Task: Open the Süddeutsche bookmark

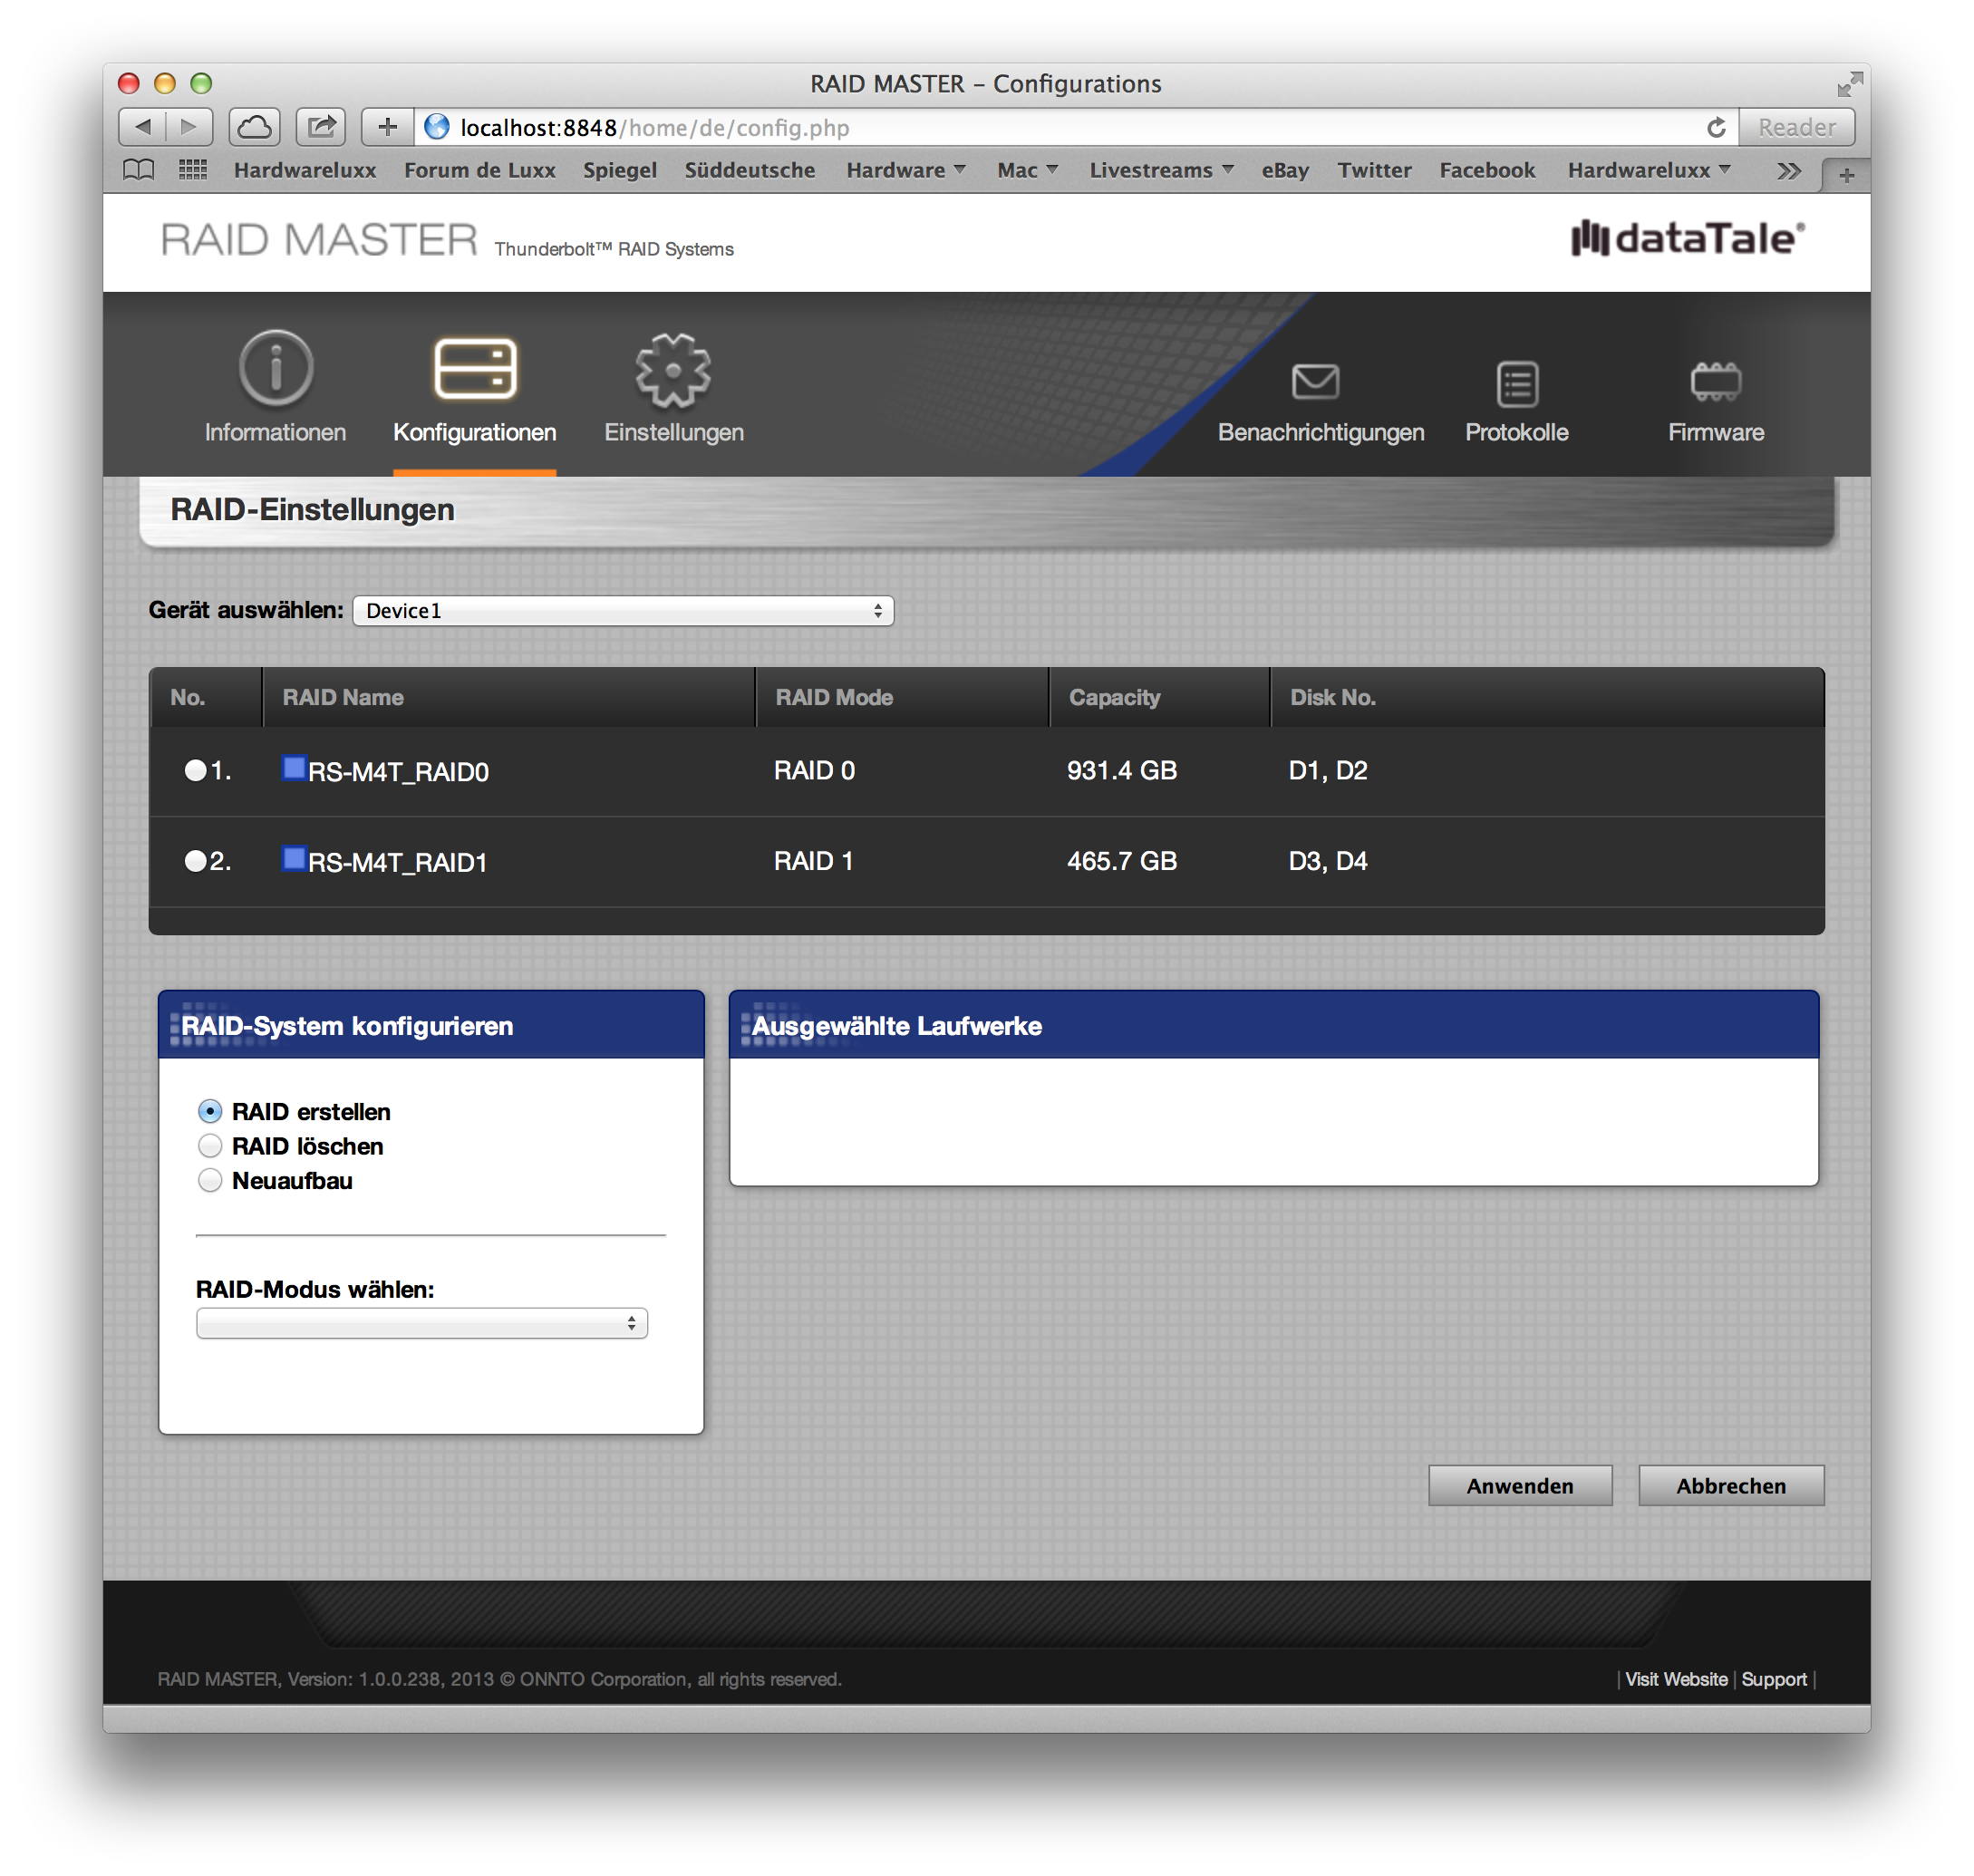Action: point(750,170)
